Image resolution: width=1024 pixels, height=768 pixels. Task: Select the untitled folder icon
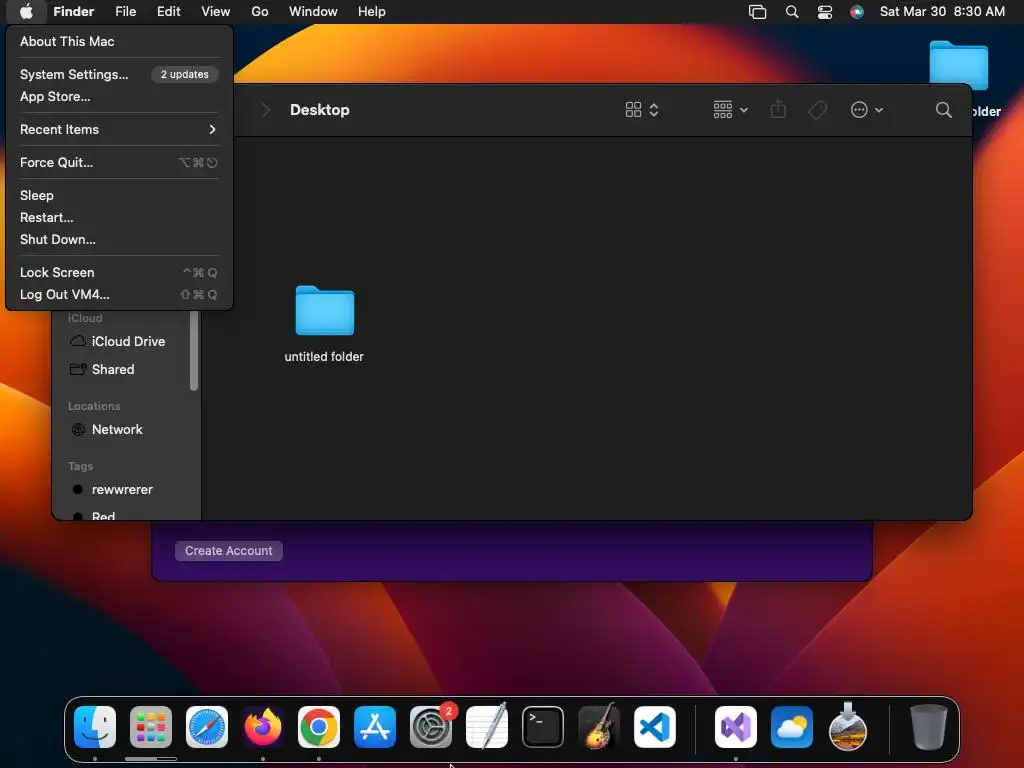pyautogui.click(x=325, y=311)
